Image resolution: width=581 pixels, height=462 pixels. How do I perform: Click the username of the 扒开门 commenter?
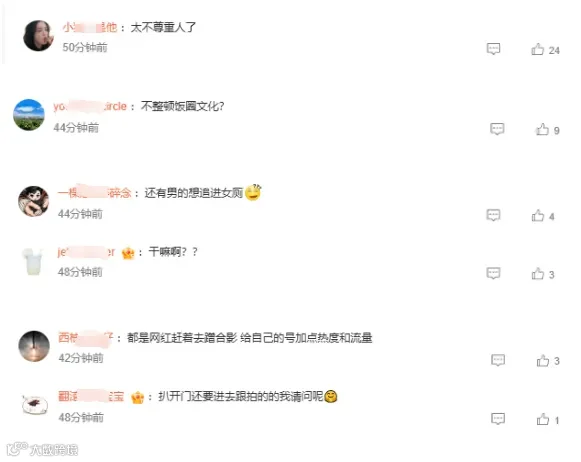click(x=91, y=396)
